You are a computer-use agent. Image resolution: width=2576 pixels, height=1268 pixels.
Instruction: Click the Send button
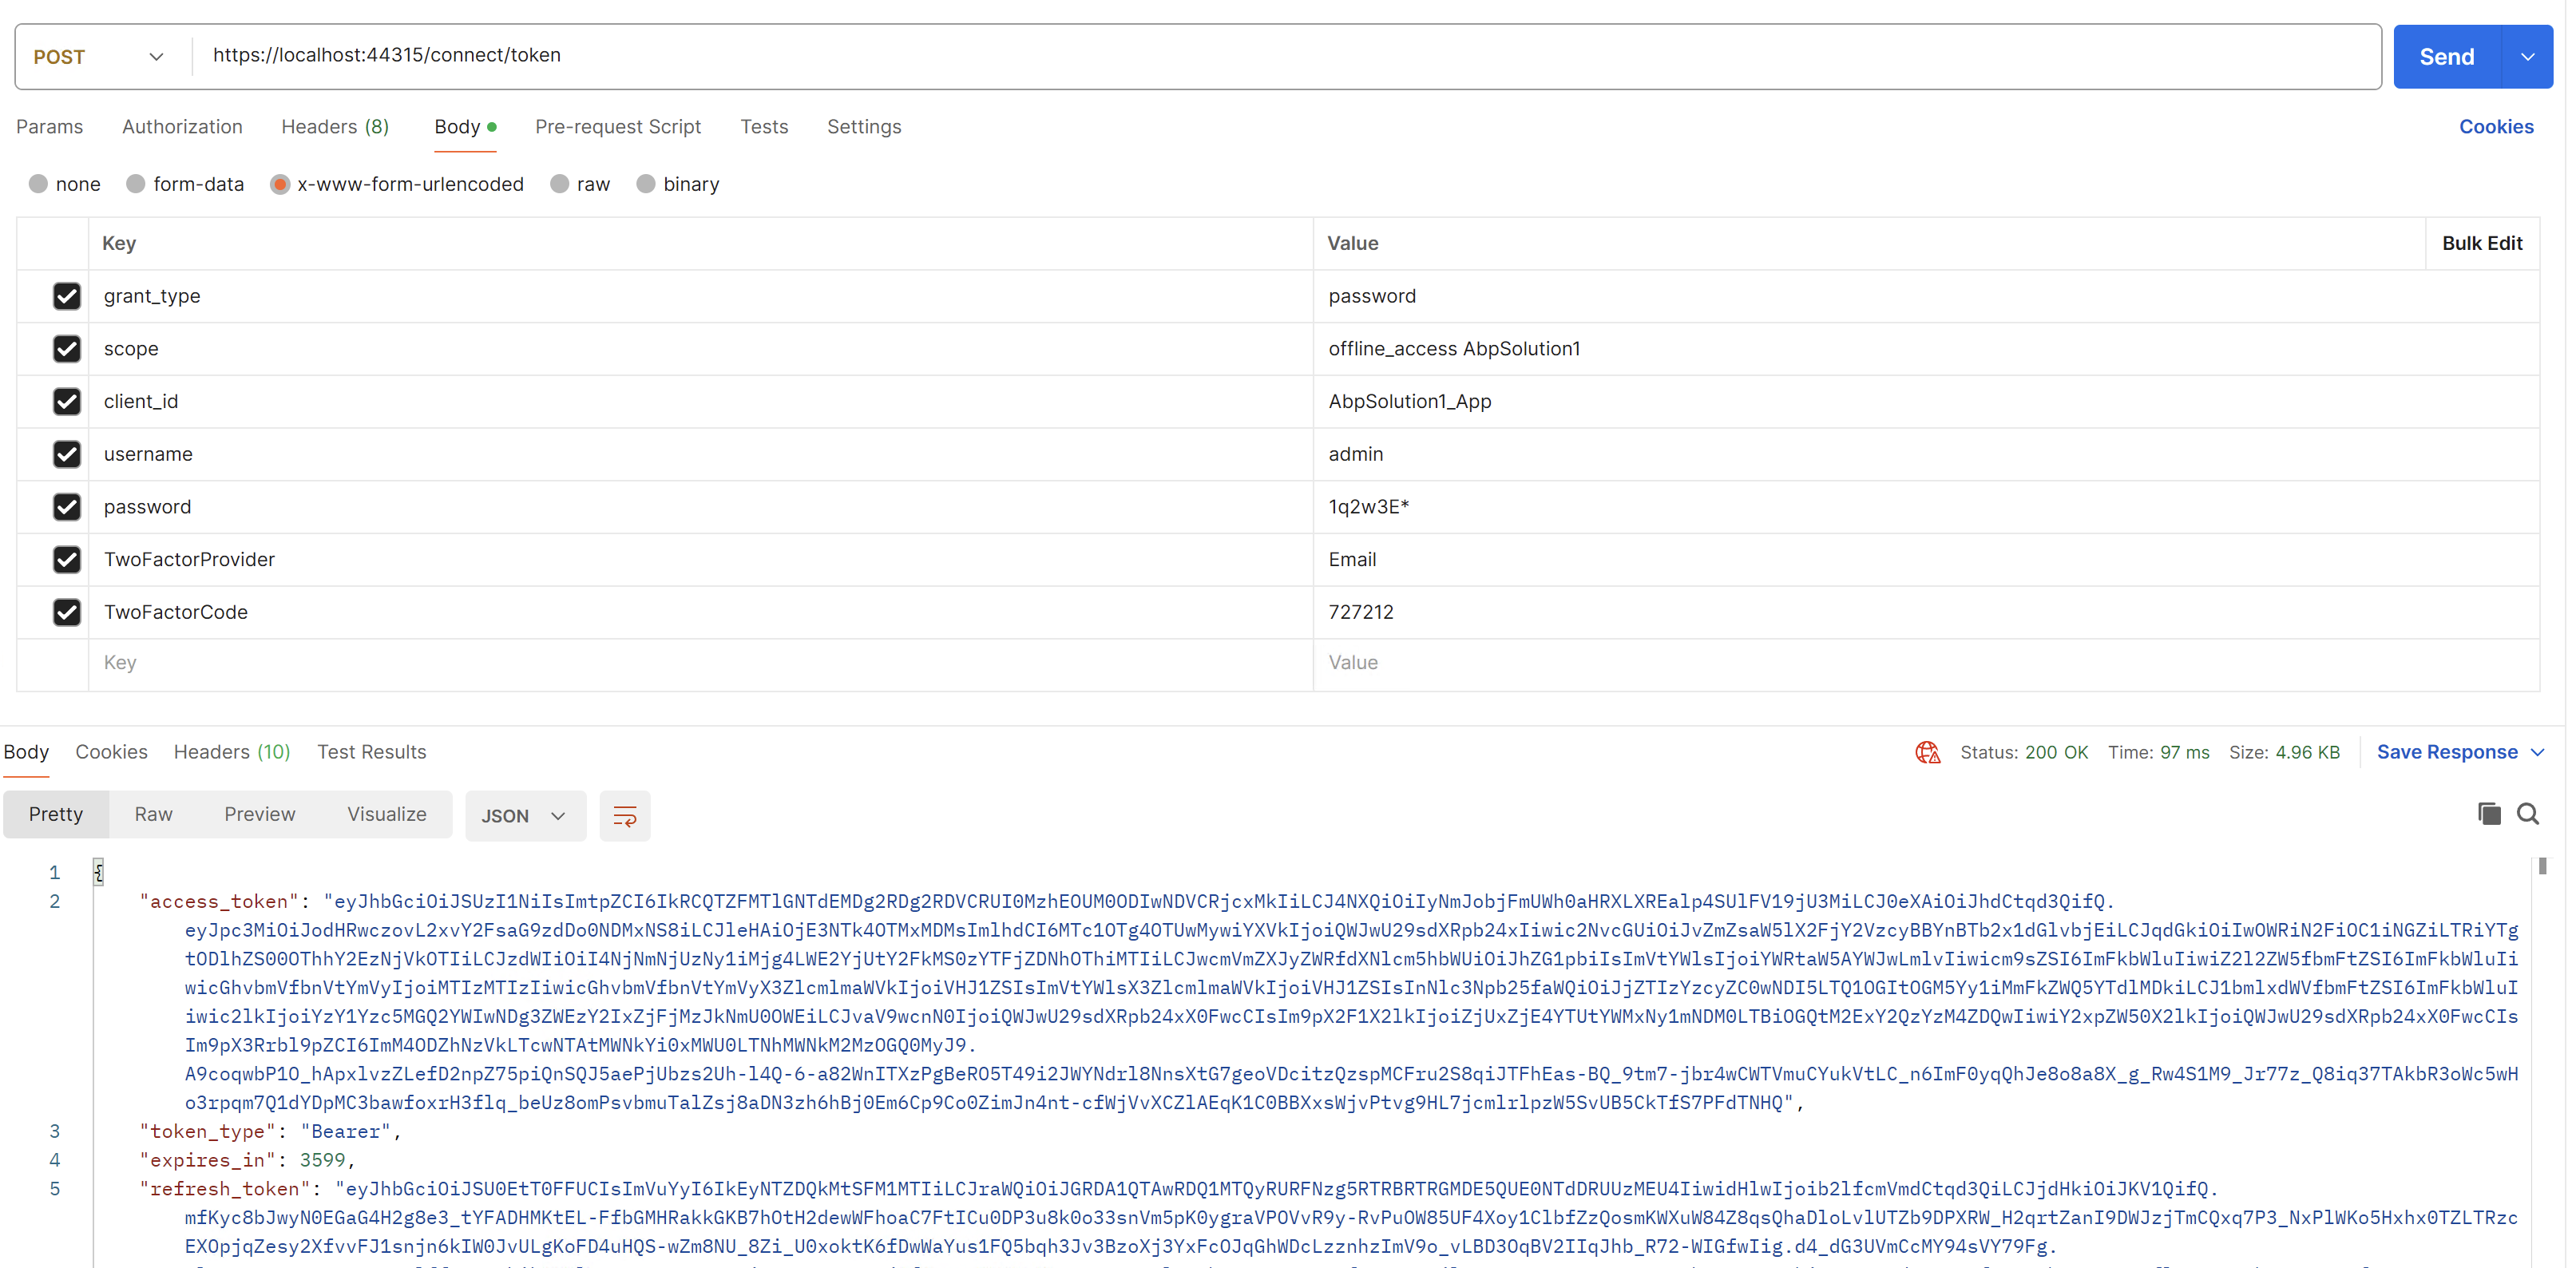click(x=2446, y=57)
